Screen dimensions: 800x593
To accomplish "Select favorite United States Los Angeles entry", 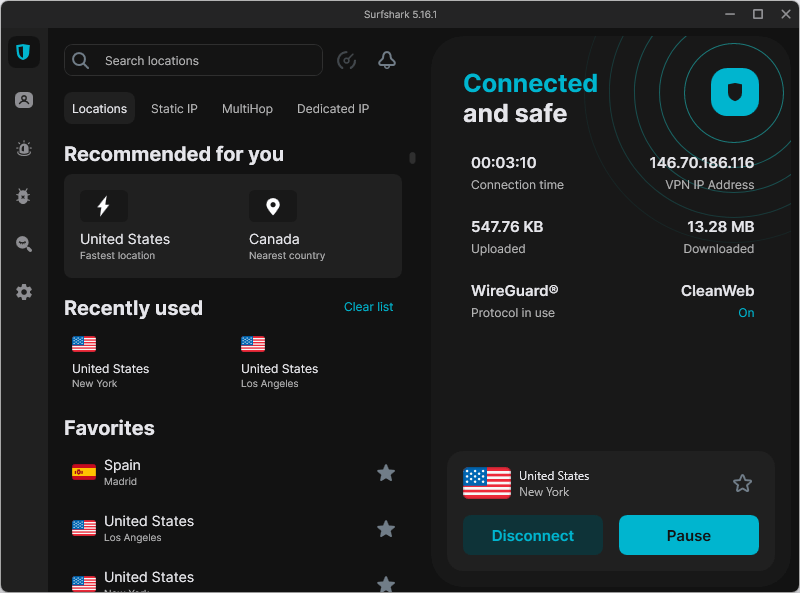I will click(x=233, y=529).
